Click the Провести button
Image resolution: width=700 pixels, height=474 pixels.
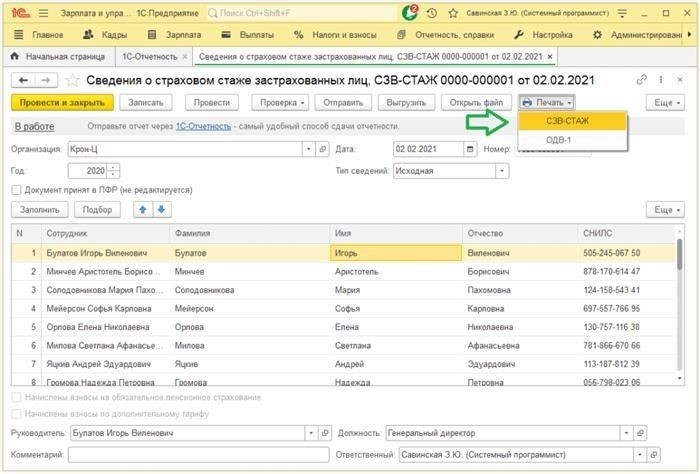(212, 103)
